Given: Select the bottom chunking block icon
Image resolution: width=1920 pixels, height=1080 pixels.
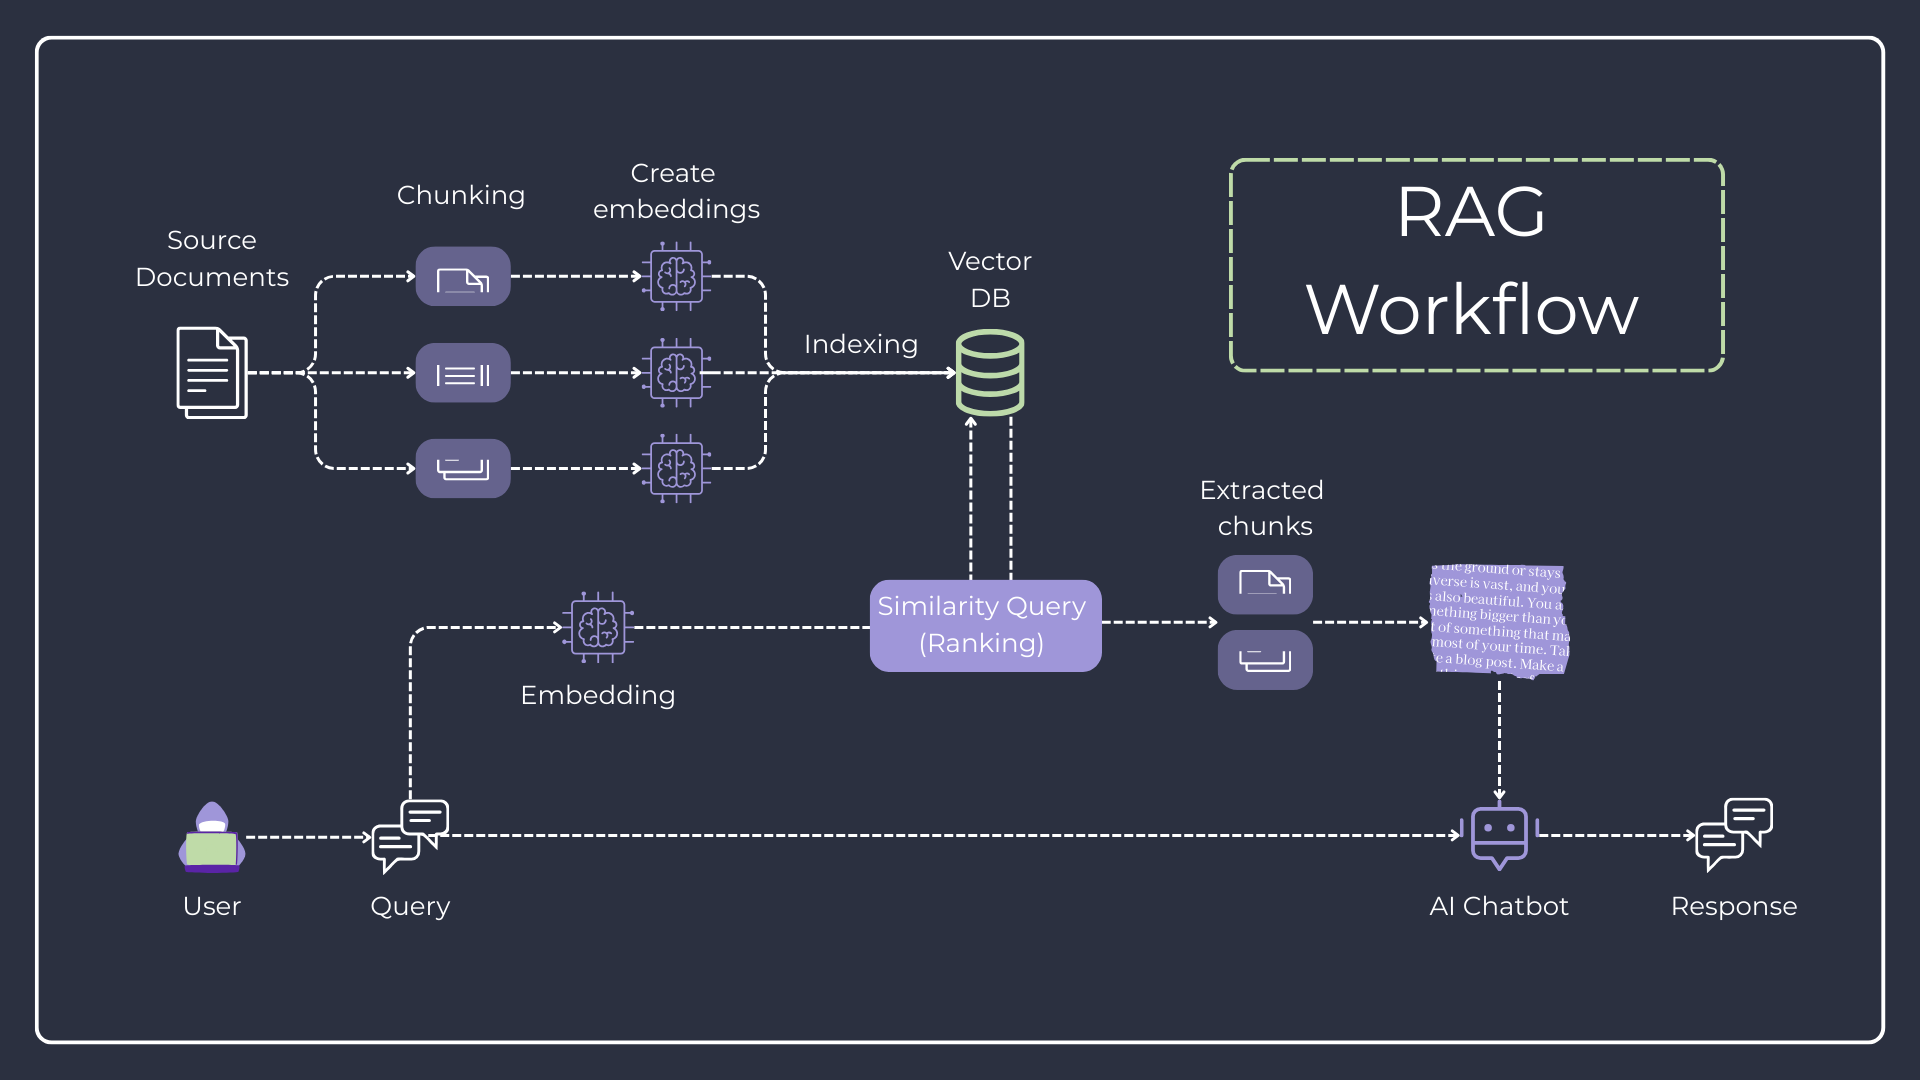Looking at the screenshot, I should [463, 468].
